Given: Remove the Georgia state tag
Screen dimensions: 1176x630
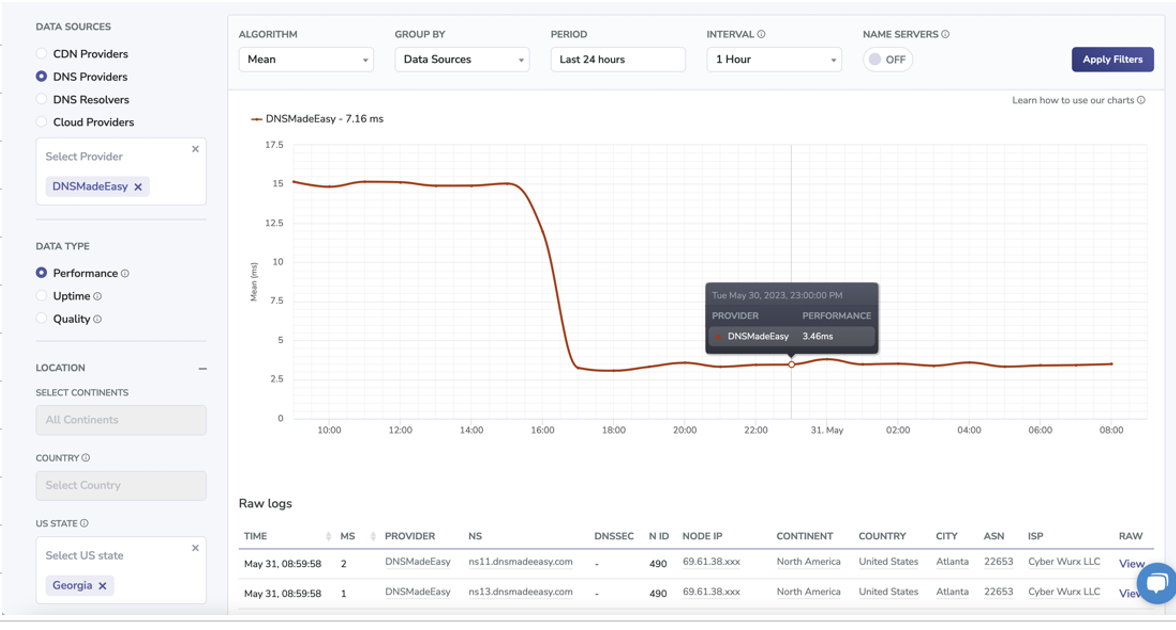Looking at the screenshot, I should pyautogui.click(x=102, y=586).
